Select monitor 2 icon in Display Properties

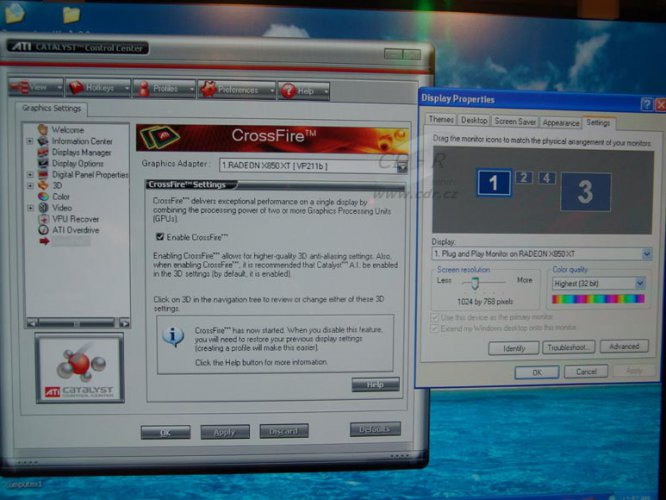tap(524, 177)
